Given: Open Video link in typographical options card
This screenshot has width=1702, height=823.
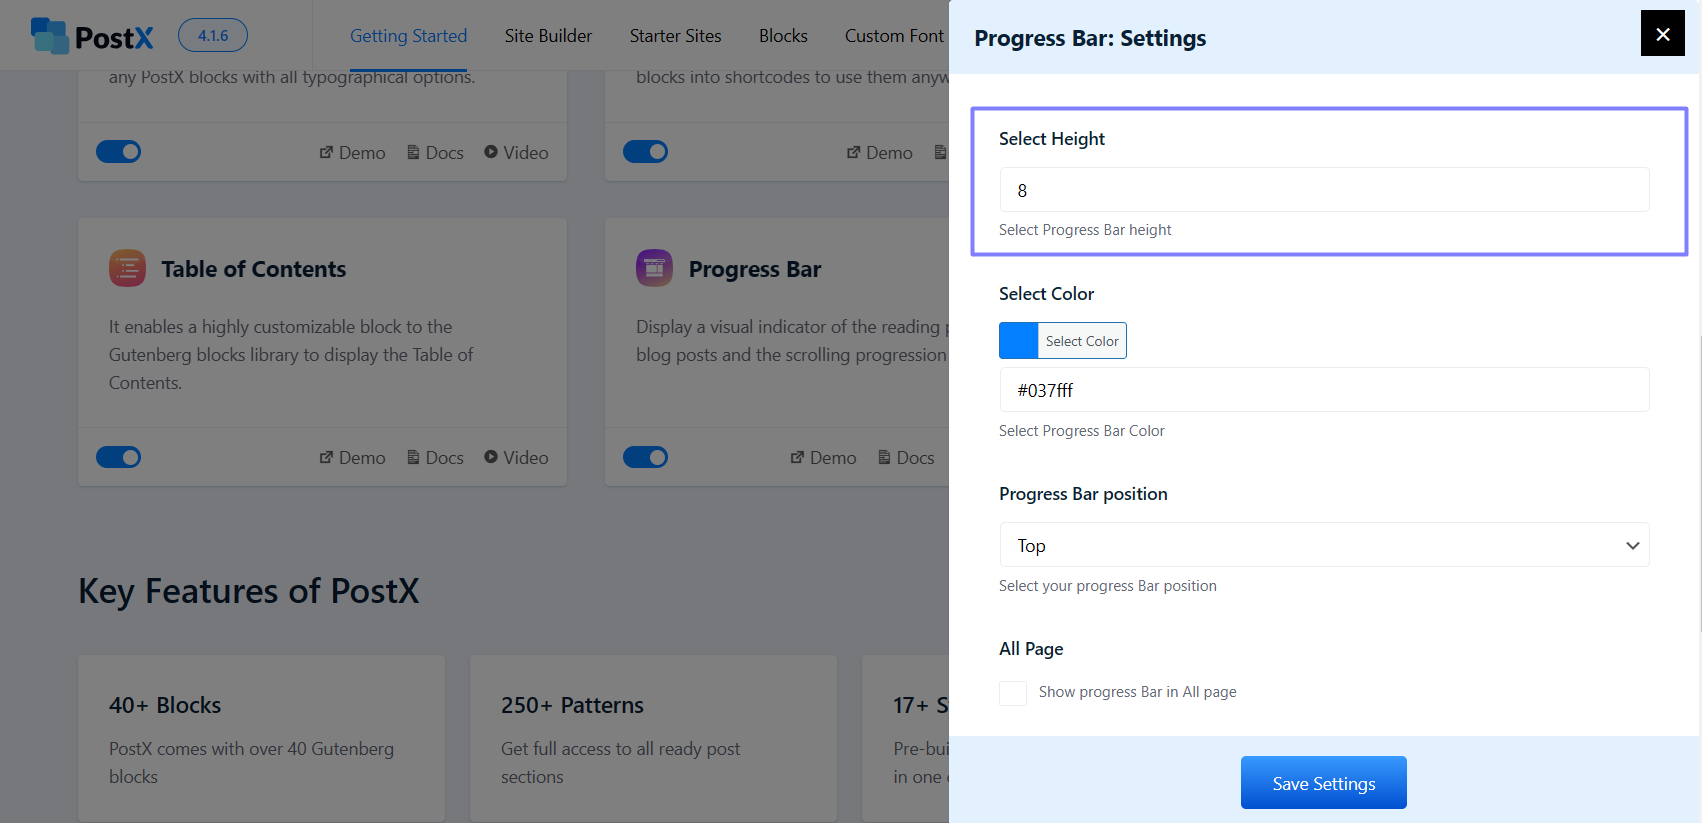Looking at the screenshot, I should point(516,152).
